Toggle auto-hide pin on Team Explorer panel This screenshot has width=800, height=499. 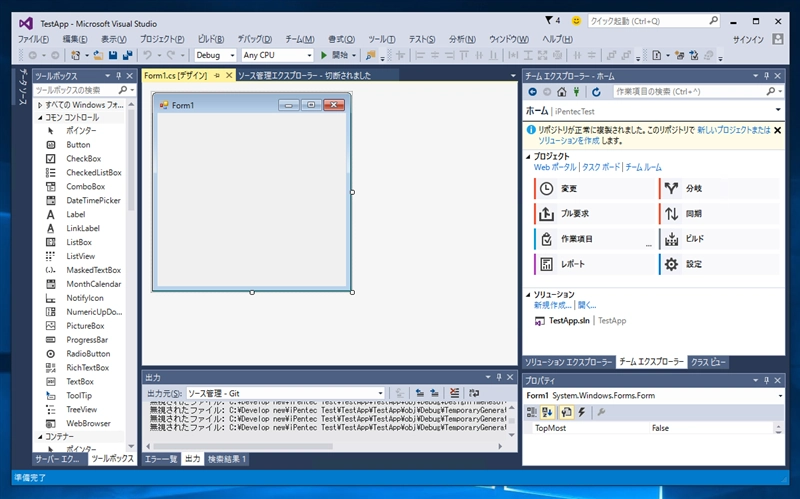pyautogui.click(x=766, y=76)
